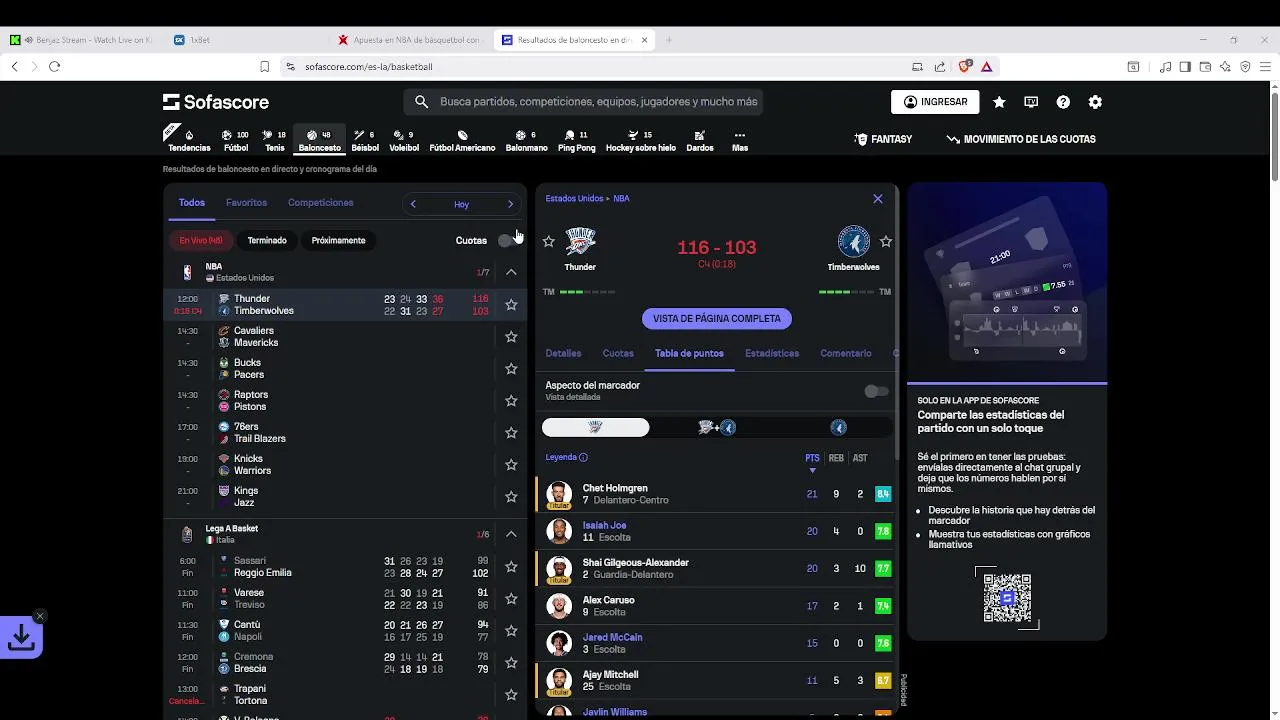The width and height of the screenshot is (1280, 720).
Task: Sort players by PTS column
Action: pos(812,459)
